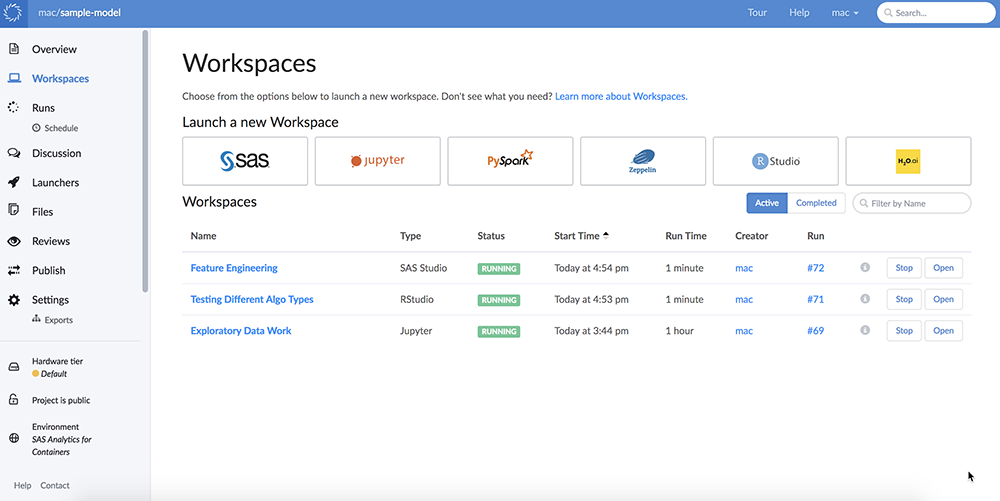Show Completed workspaces

pyautogui.click(x=816, y=203)
